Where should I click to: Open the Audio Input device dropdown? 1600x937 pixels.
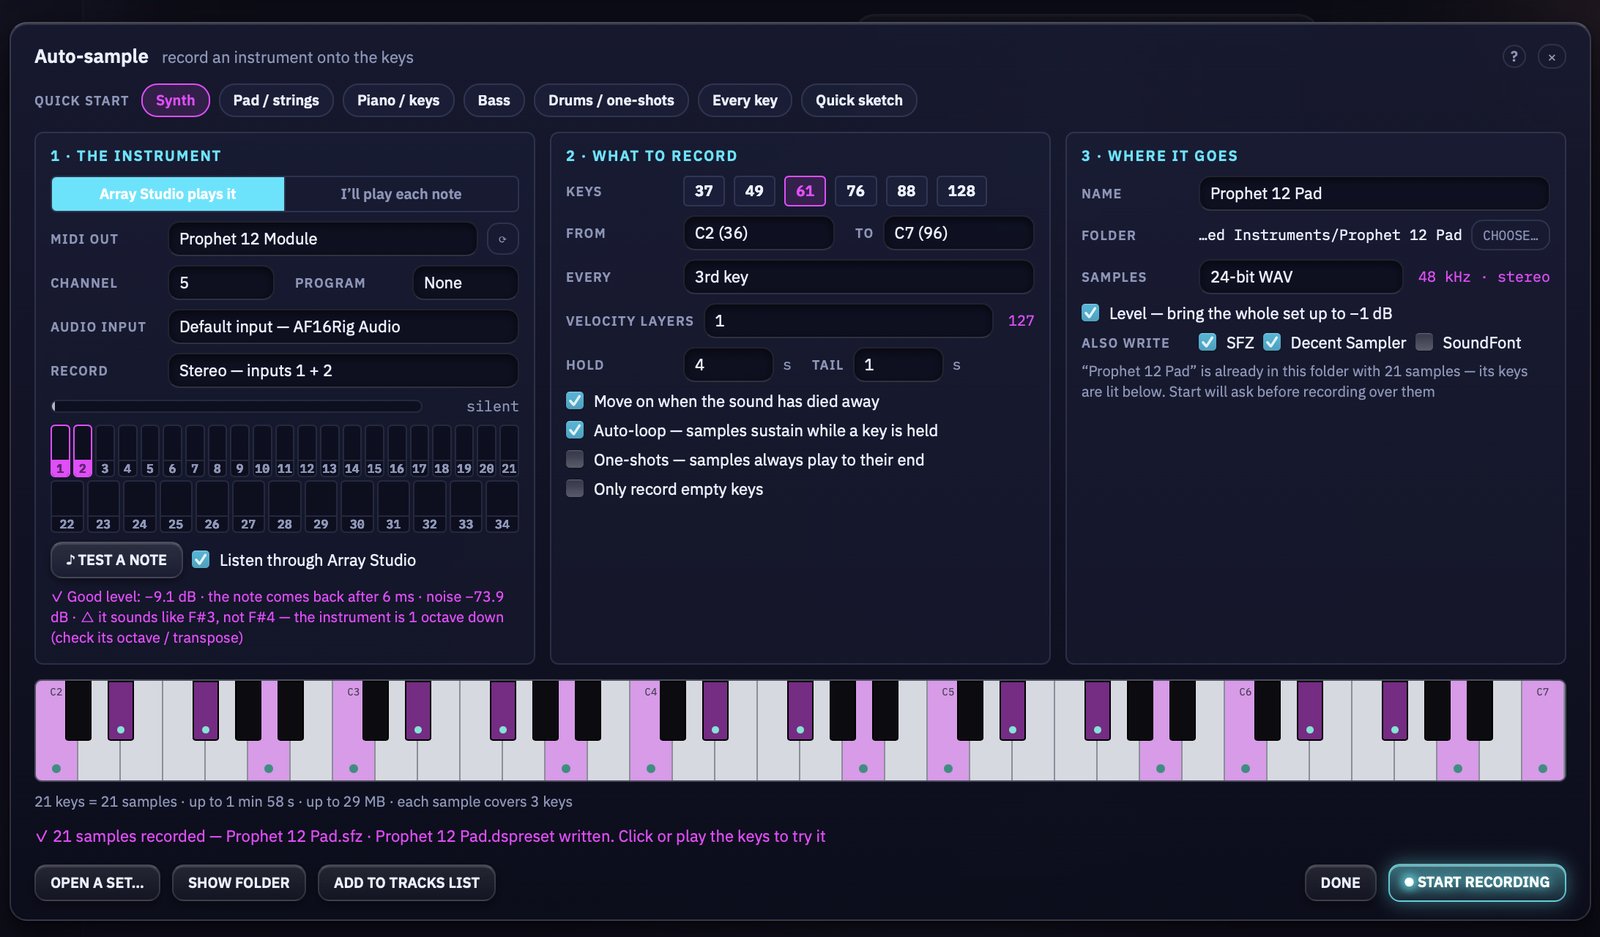tap(343, 327)
